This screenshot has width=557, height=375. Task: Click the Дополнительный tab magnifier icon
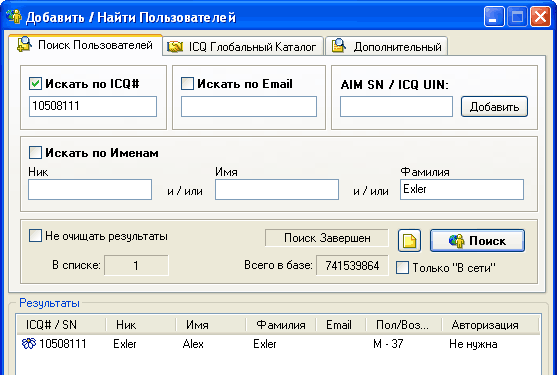pyautogui.click(x=339, y=46)
